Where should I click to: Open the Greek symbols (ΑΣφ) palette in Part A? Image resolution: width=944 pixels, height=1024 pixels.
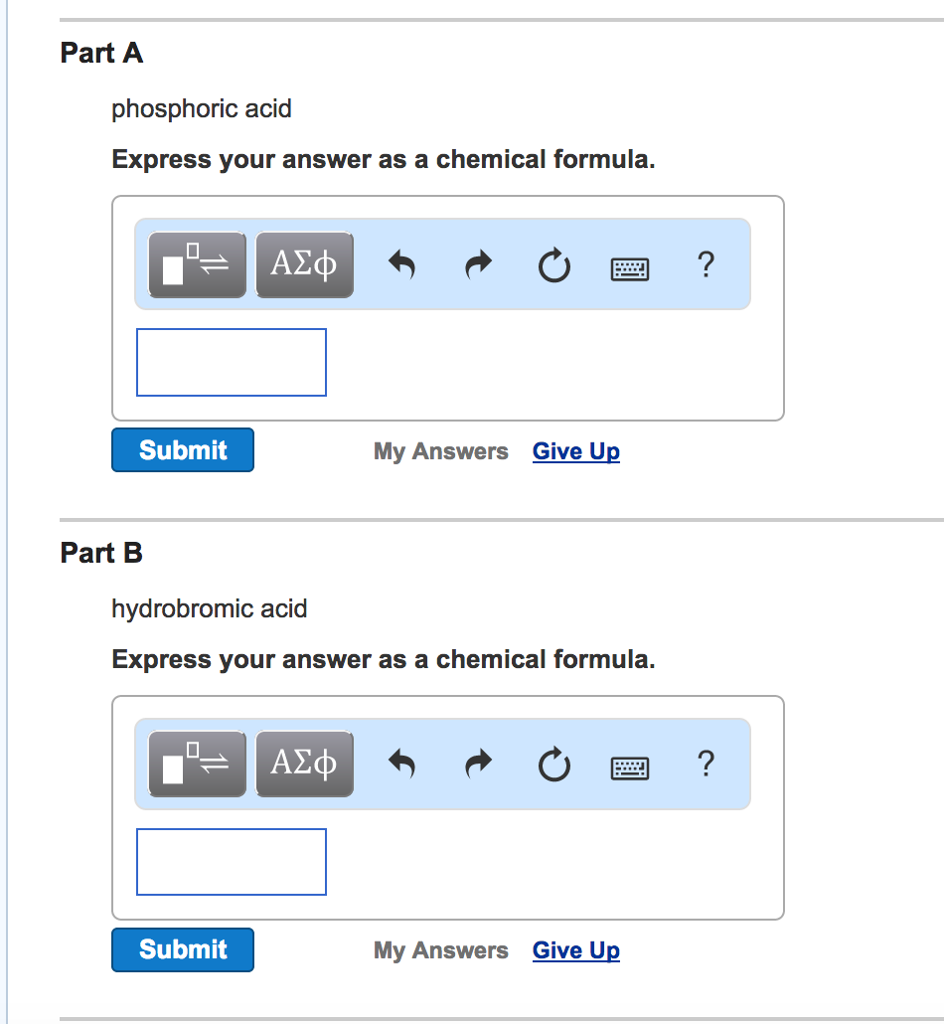(x=304, y=264)
